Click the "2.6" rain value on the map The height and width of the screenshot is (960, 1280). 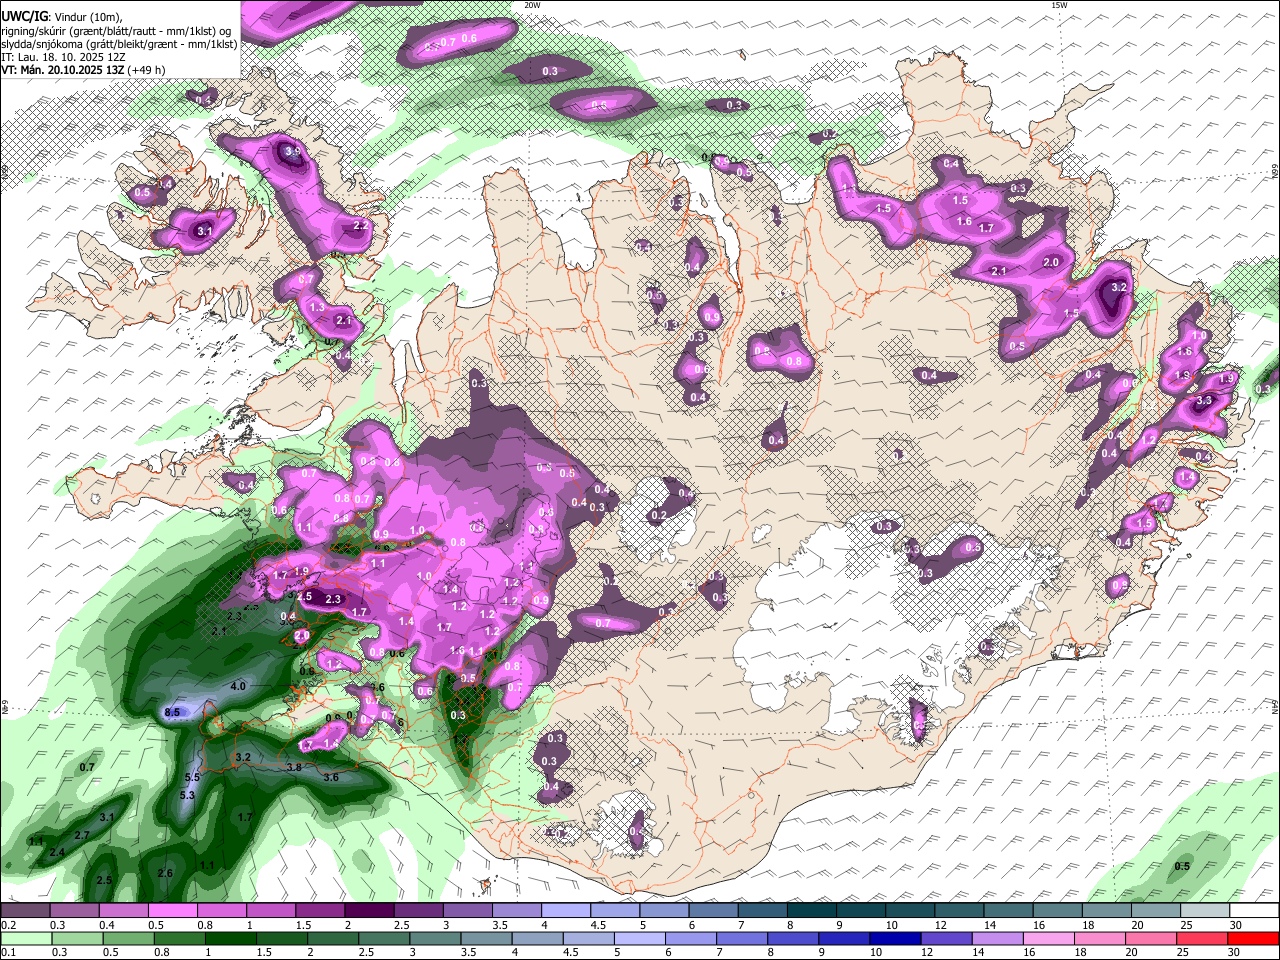point(166,873)
